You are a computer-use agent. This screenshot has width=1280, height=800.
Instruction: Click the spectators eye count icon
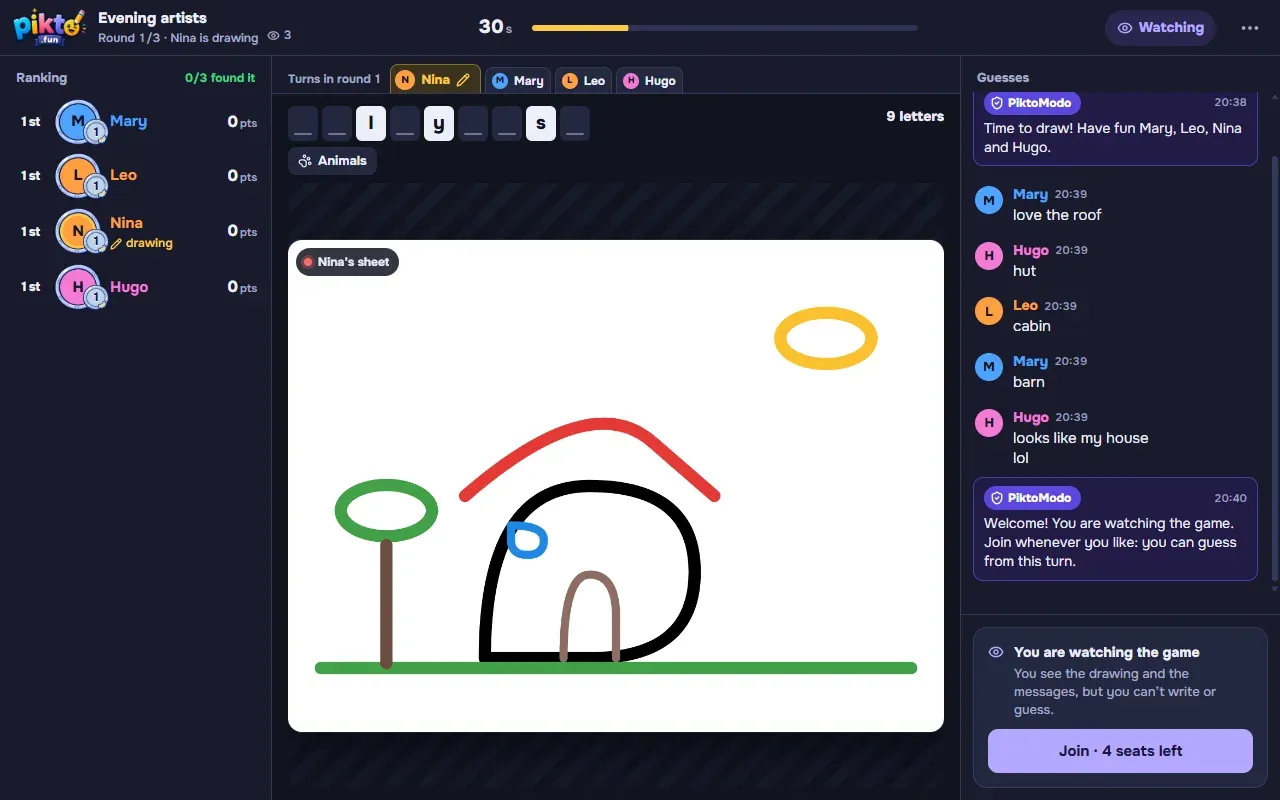point(273,36)
